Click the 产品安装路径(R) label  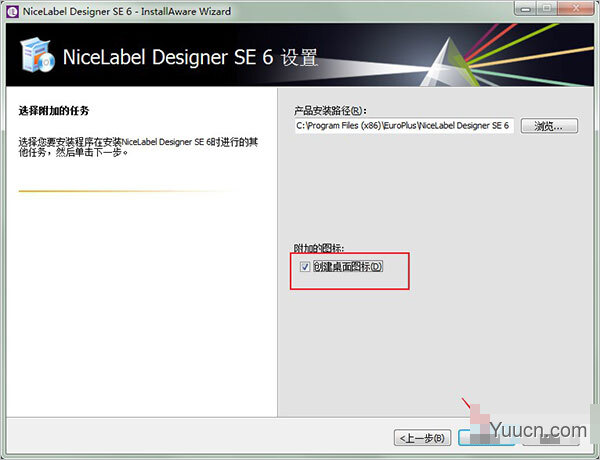click(x=330, y=111)
